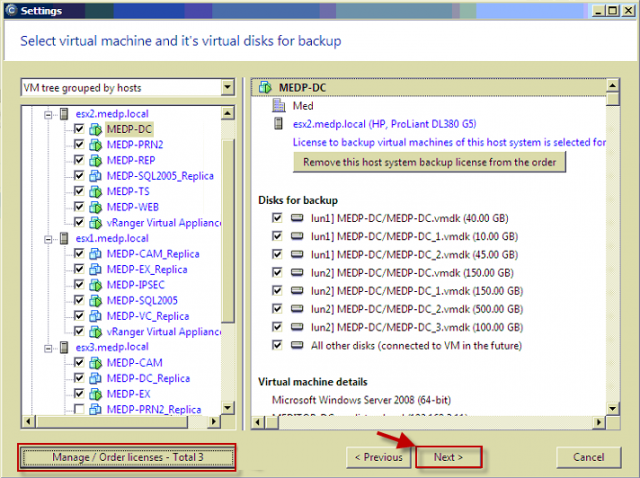Click details pane scroll down arrow
640x478 pixels.
pos(613,408)
